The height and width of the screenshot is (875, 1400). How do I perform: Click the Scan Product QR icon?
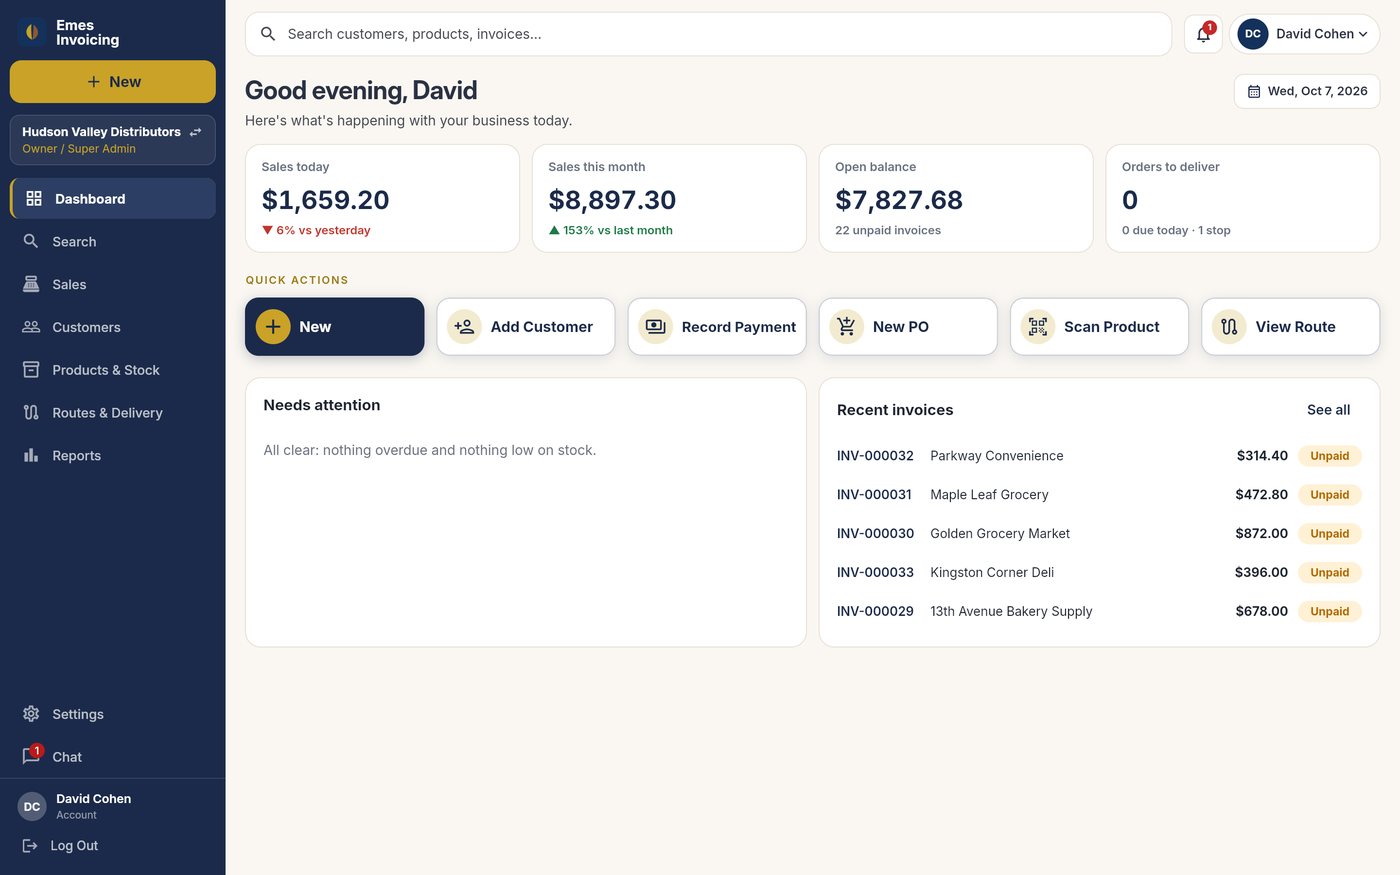point(1038,327)
